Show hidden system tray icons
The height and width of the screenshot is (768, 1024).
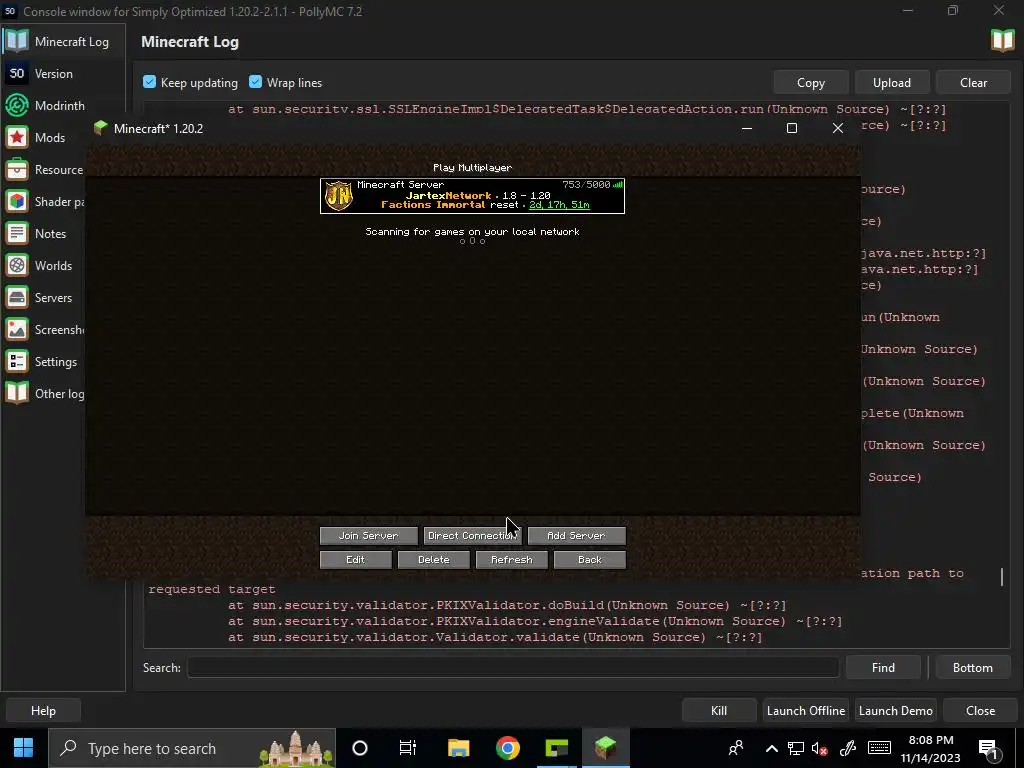click(771, 748)
